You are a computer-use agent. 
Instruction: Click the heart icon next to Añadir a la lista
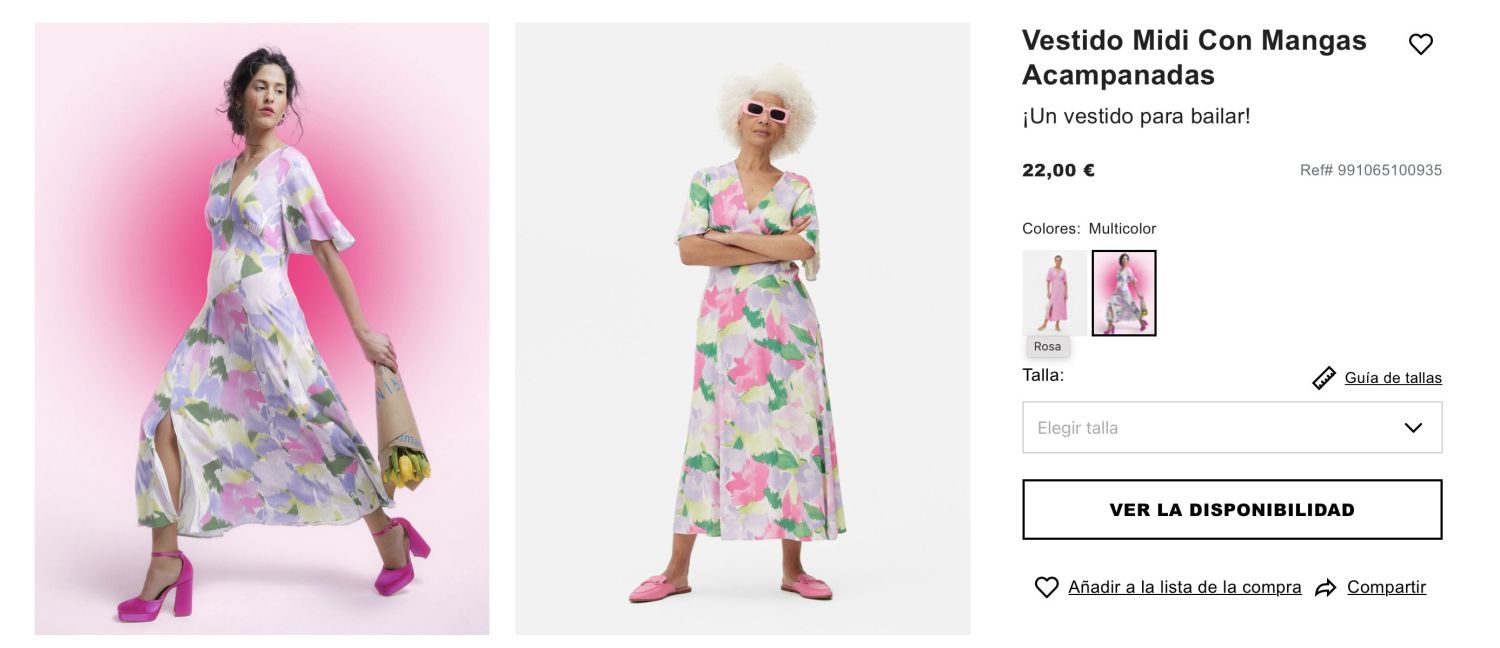[x=1046, y=587]
